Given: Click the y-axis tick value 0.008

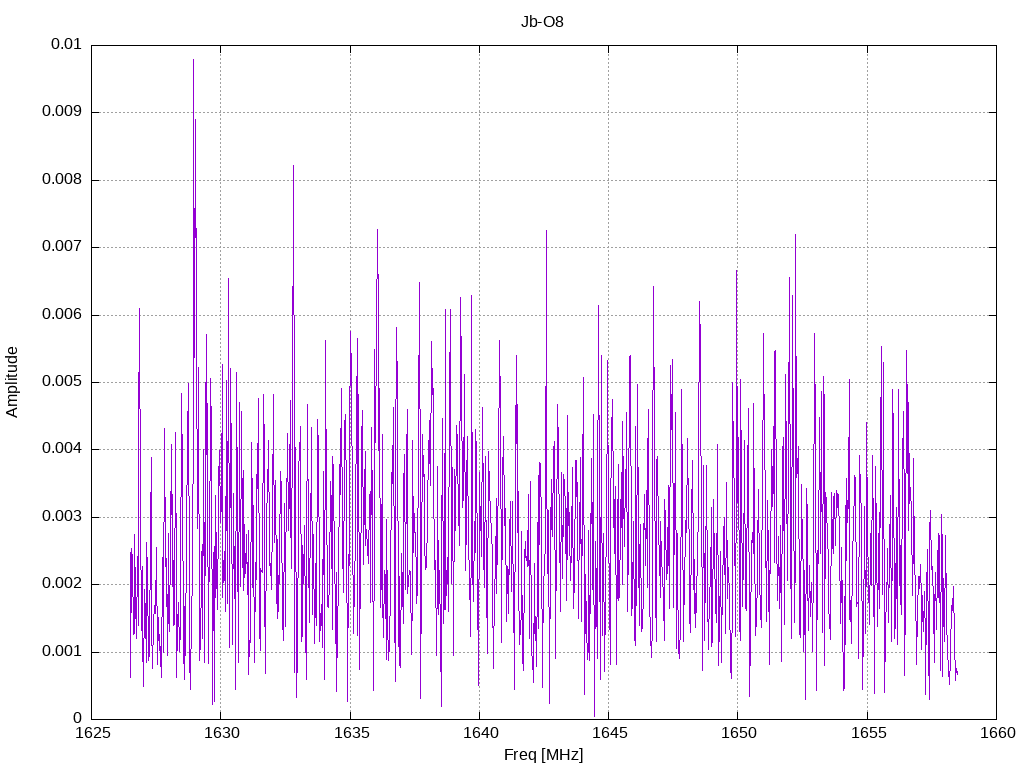Looking at the screenshot, I should tap(61, 180).
